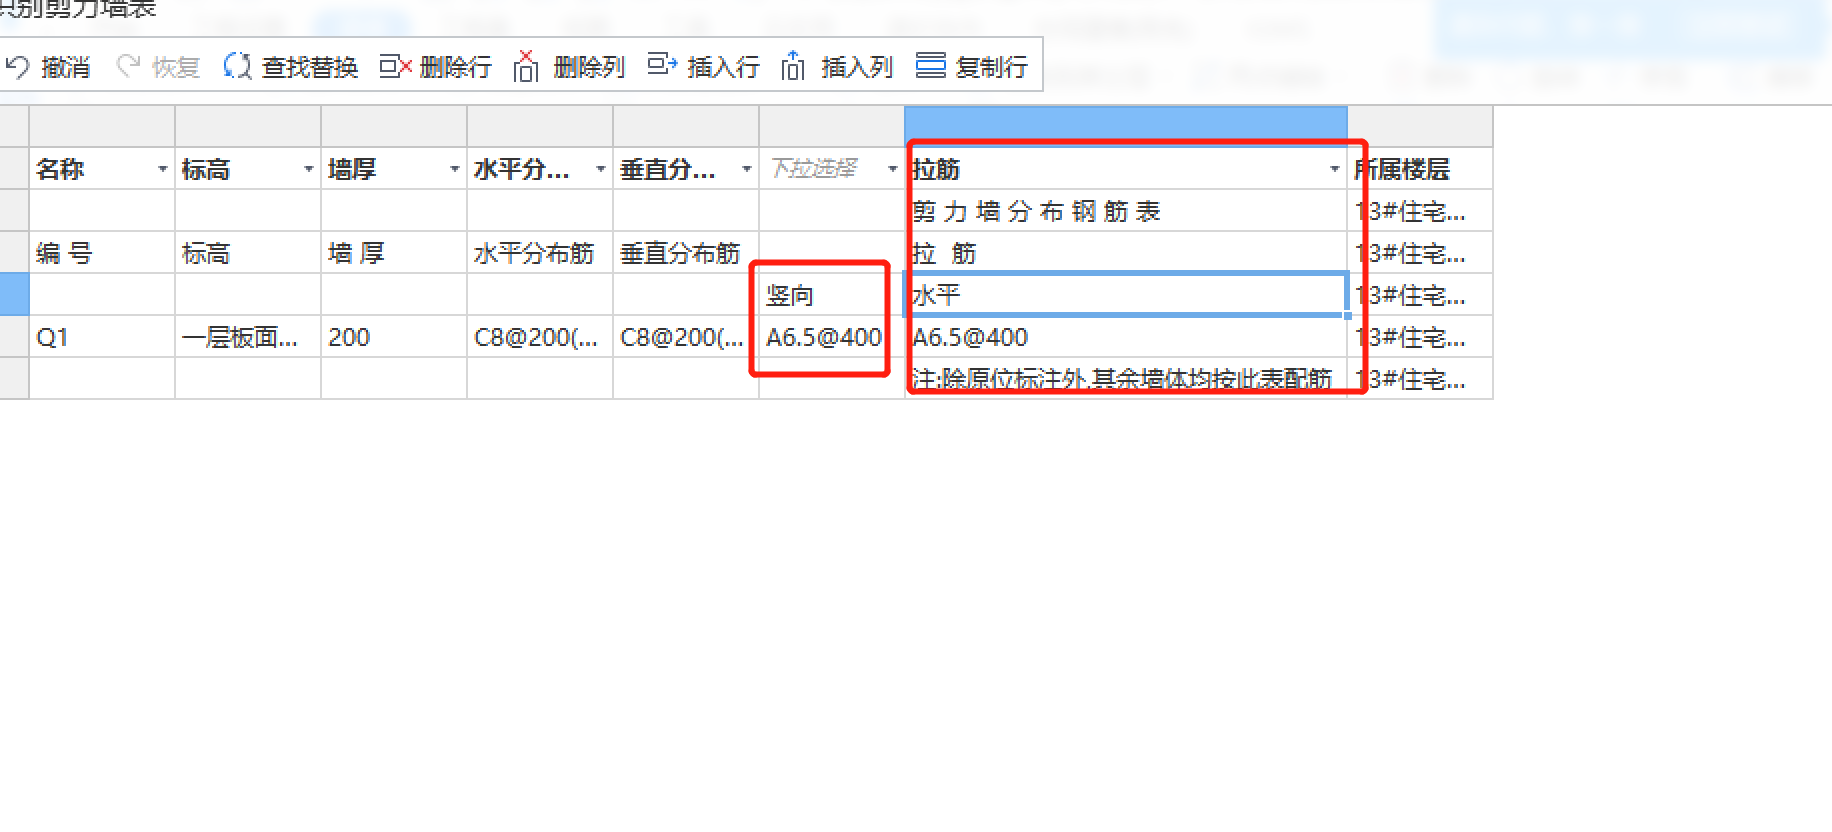Click the 一层板面... elevation cell
The image size is (1832, 832).
[x=248, y=337]
